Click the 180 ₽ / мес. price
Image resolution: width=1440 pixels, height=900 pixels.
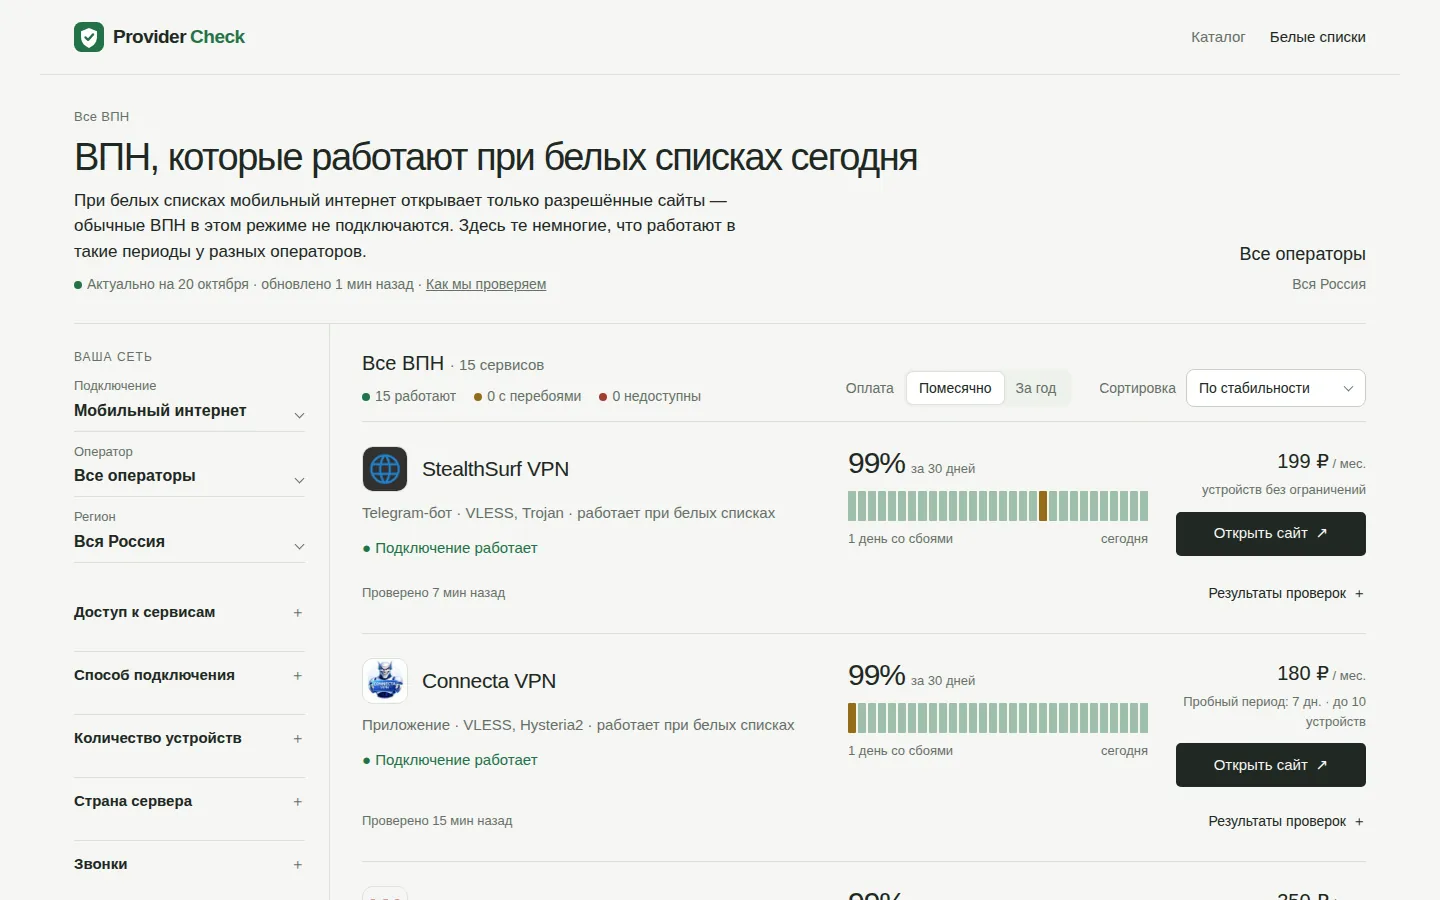(x=1321, y=674)
